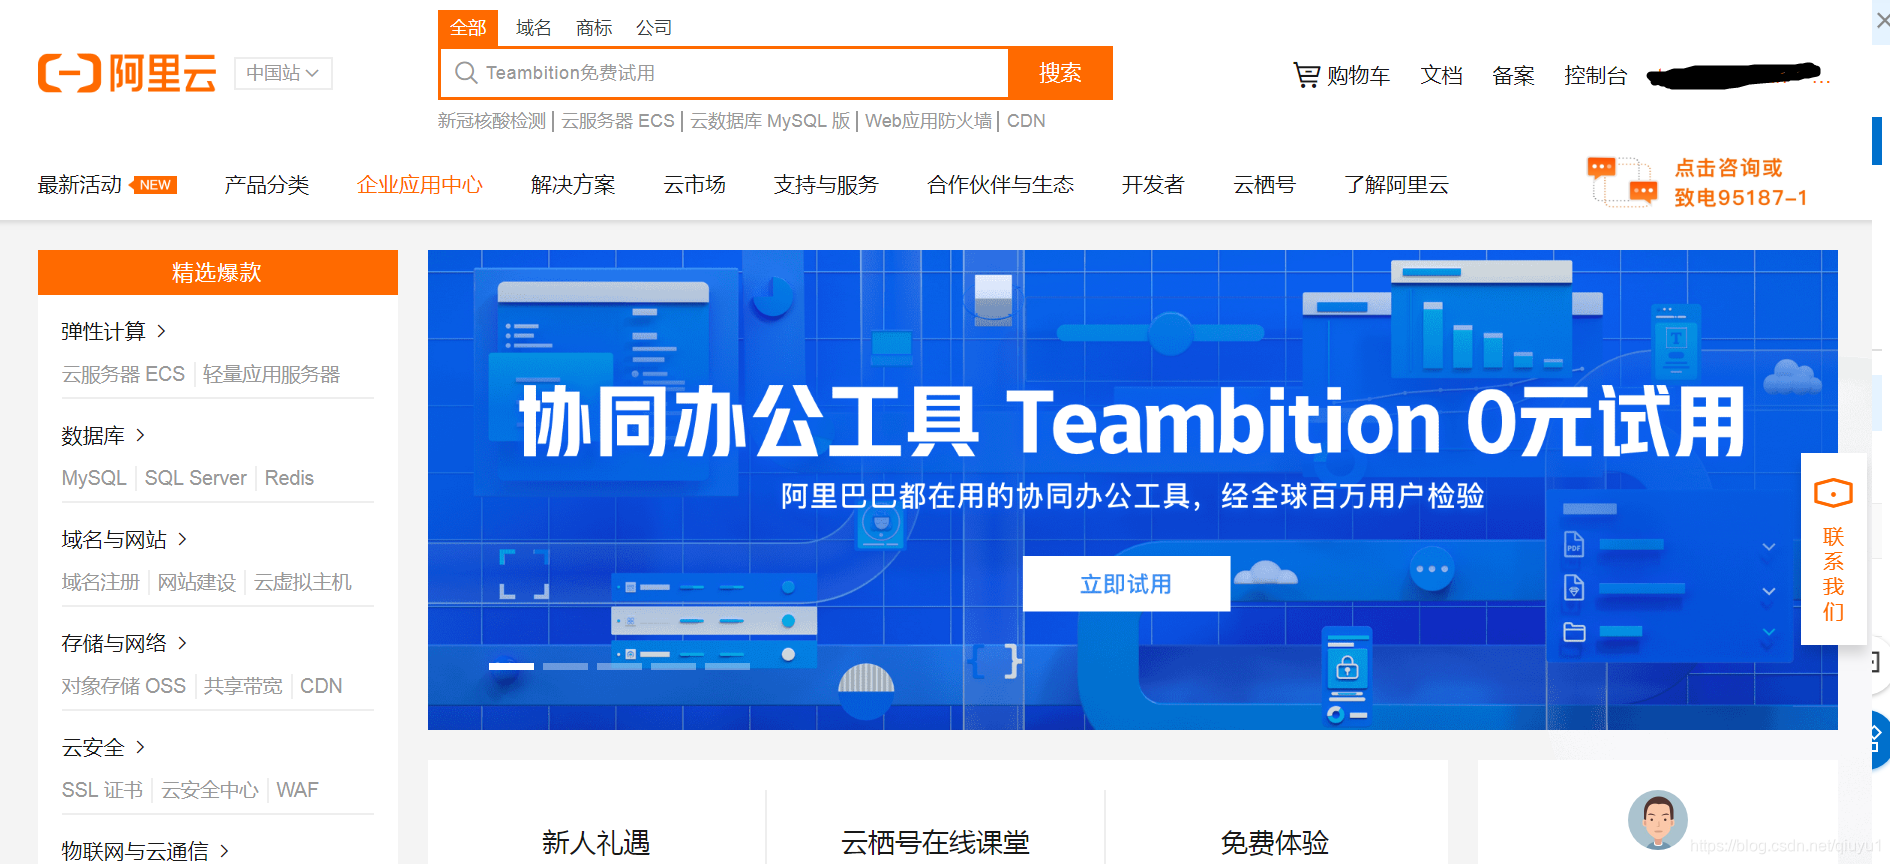Click the orange 搜索 button
Image resolution: width=1890 pixels, height=864 pixels.
coord(1060,73)
